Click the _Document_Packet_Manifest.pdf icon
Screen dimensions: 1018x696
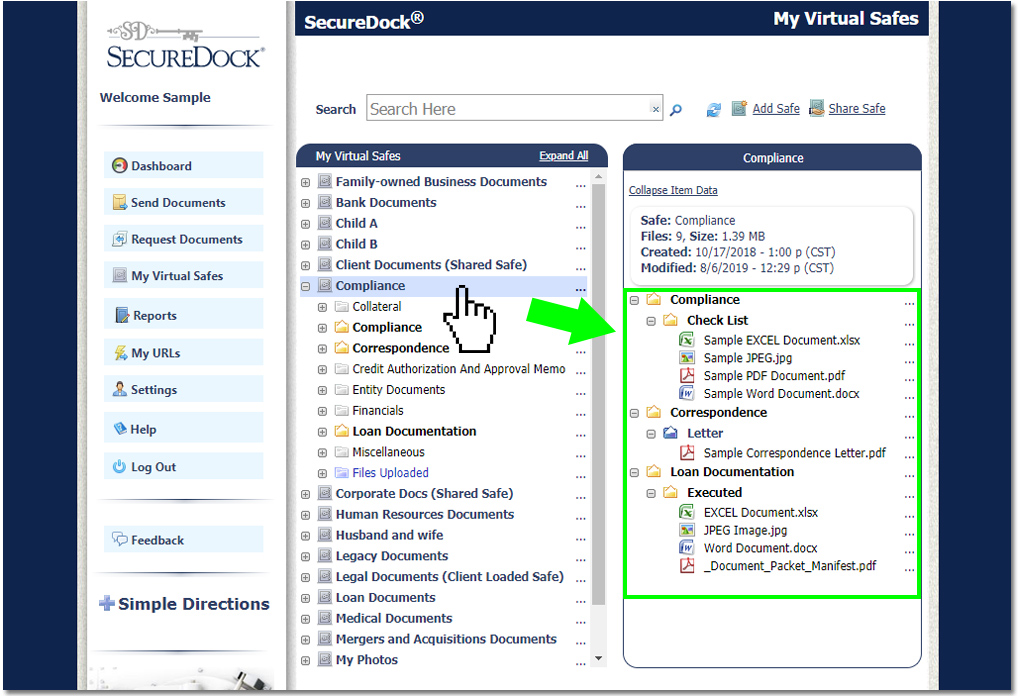coord(687,566)
